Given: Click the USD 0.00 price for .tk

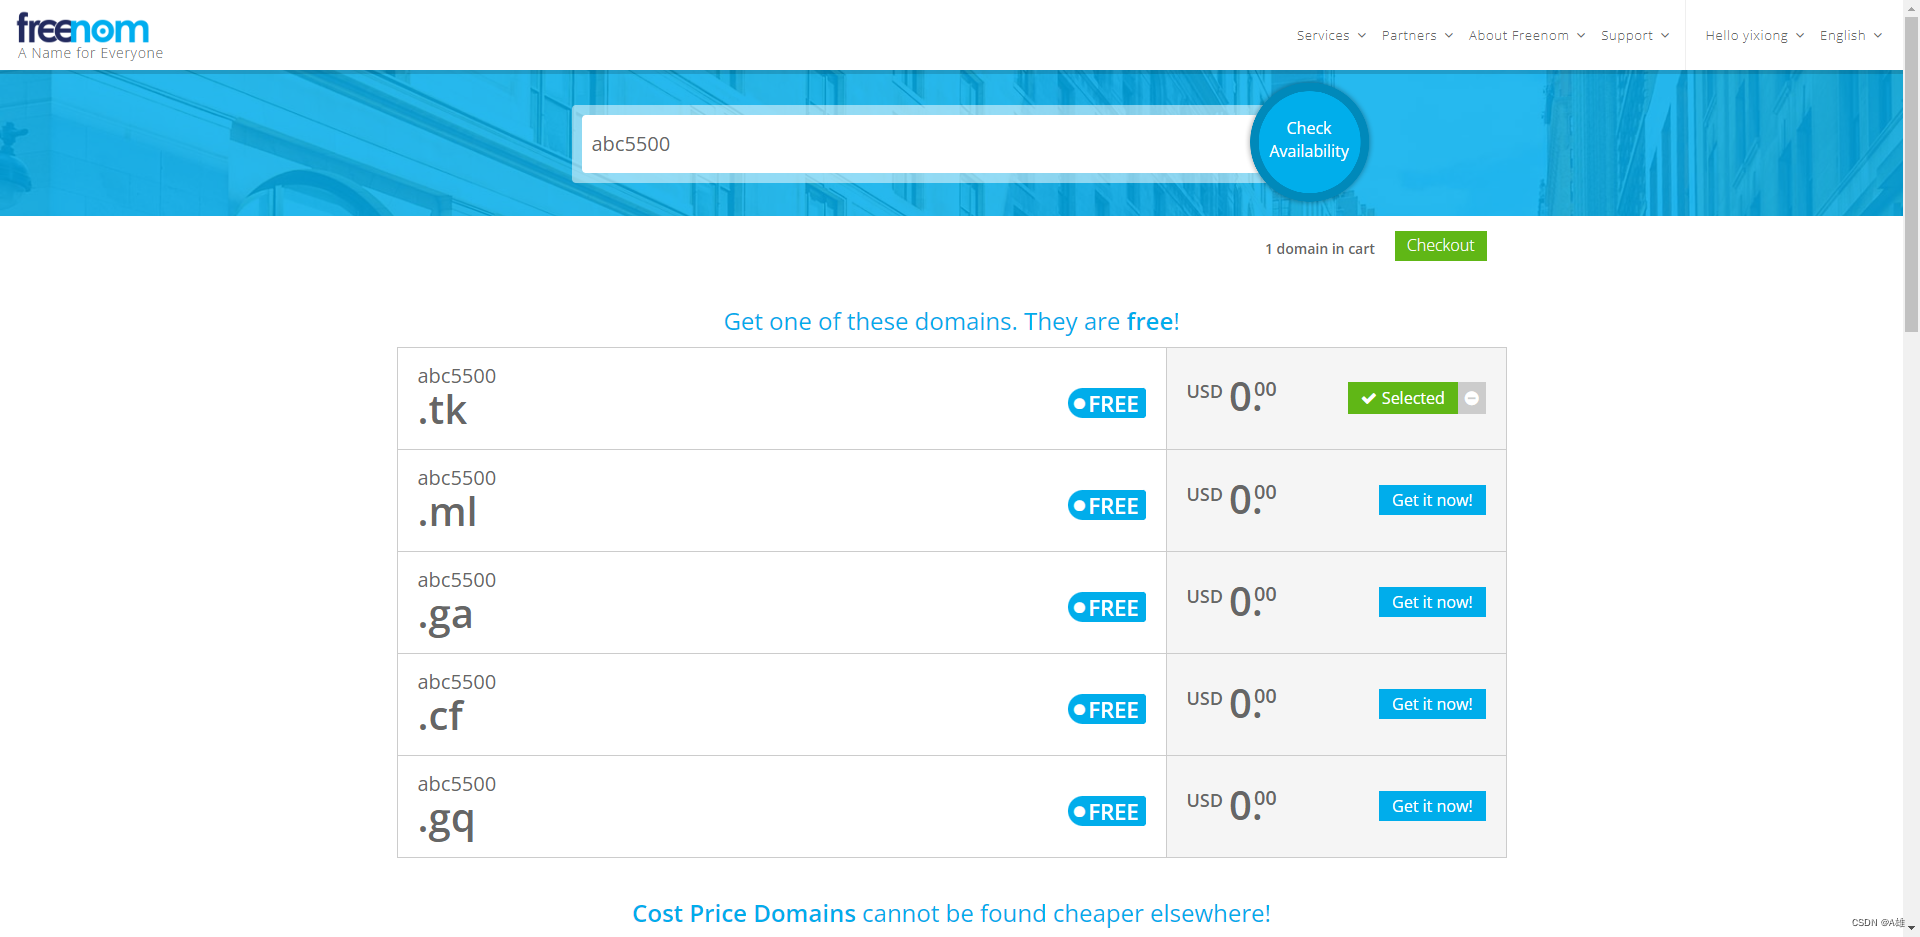Looking at the screenshot, I should [x=1232, y=396].
